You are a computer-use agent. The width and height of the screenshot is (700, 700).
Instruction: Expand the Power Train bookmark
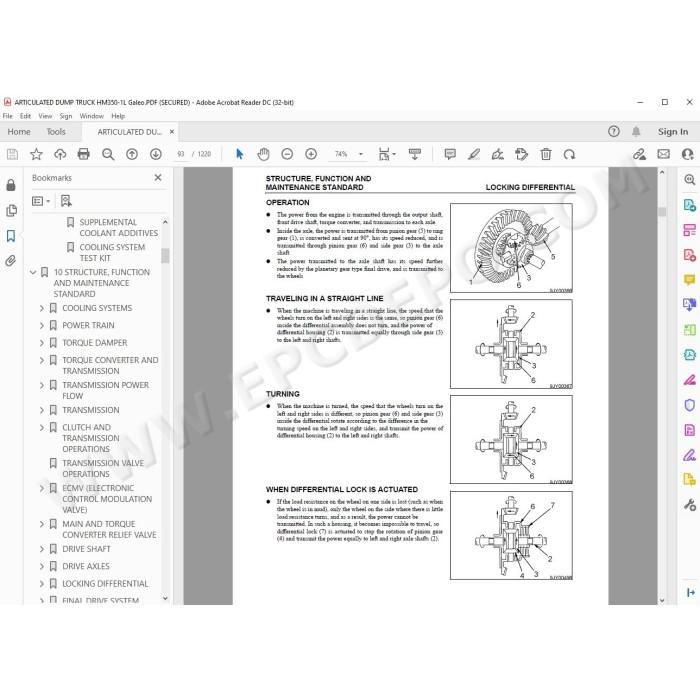[x=42, y=325]
